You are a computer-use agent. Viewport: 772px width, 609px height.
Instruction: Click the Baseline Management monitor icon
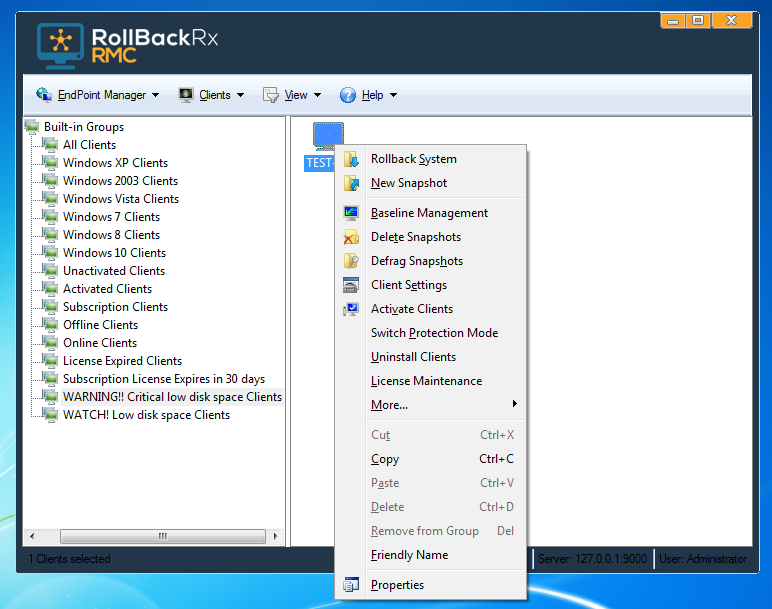[x=351, y=213]
